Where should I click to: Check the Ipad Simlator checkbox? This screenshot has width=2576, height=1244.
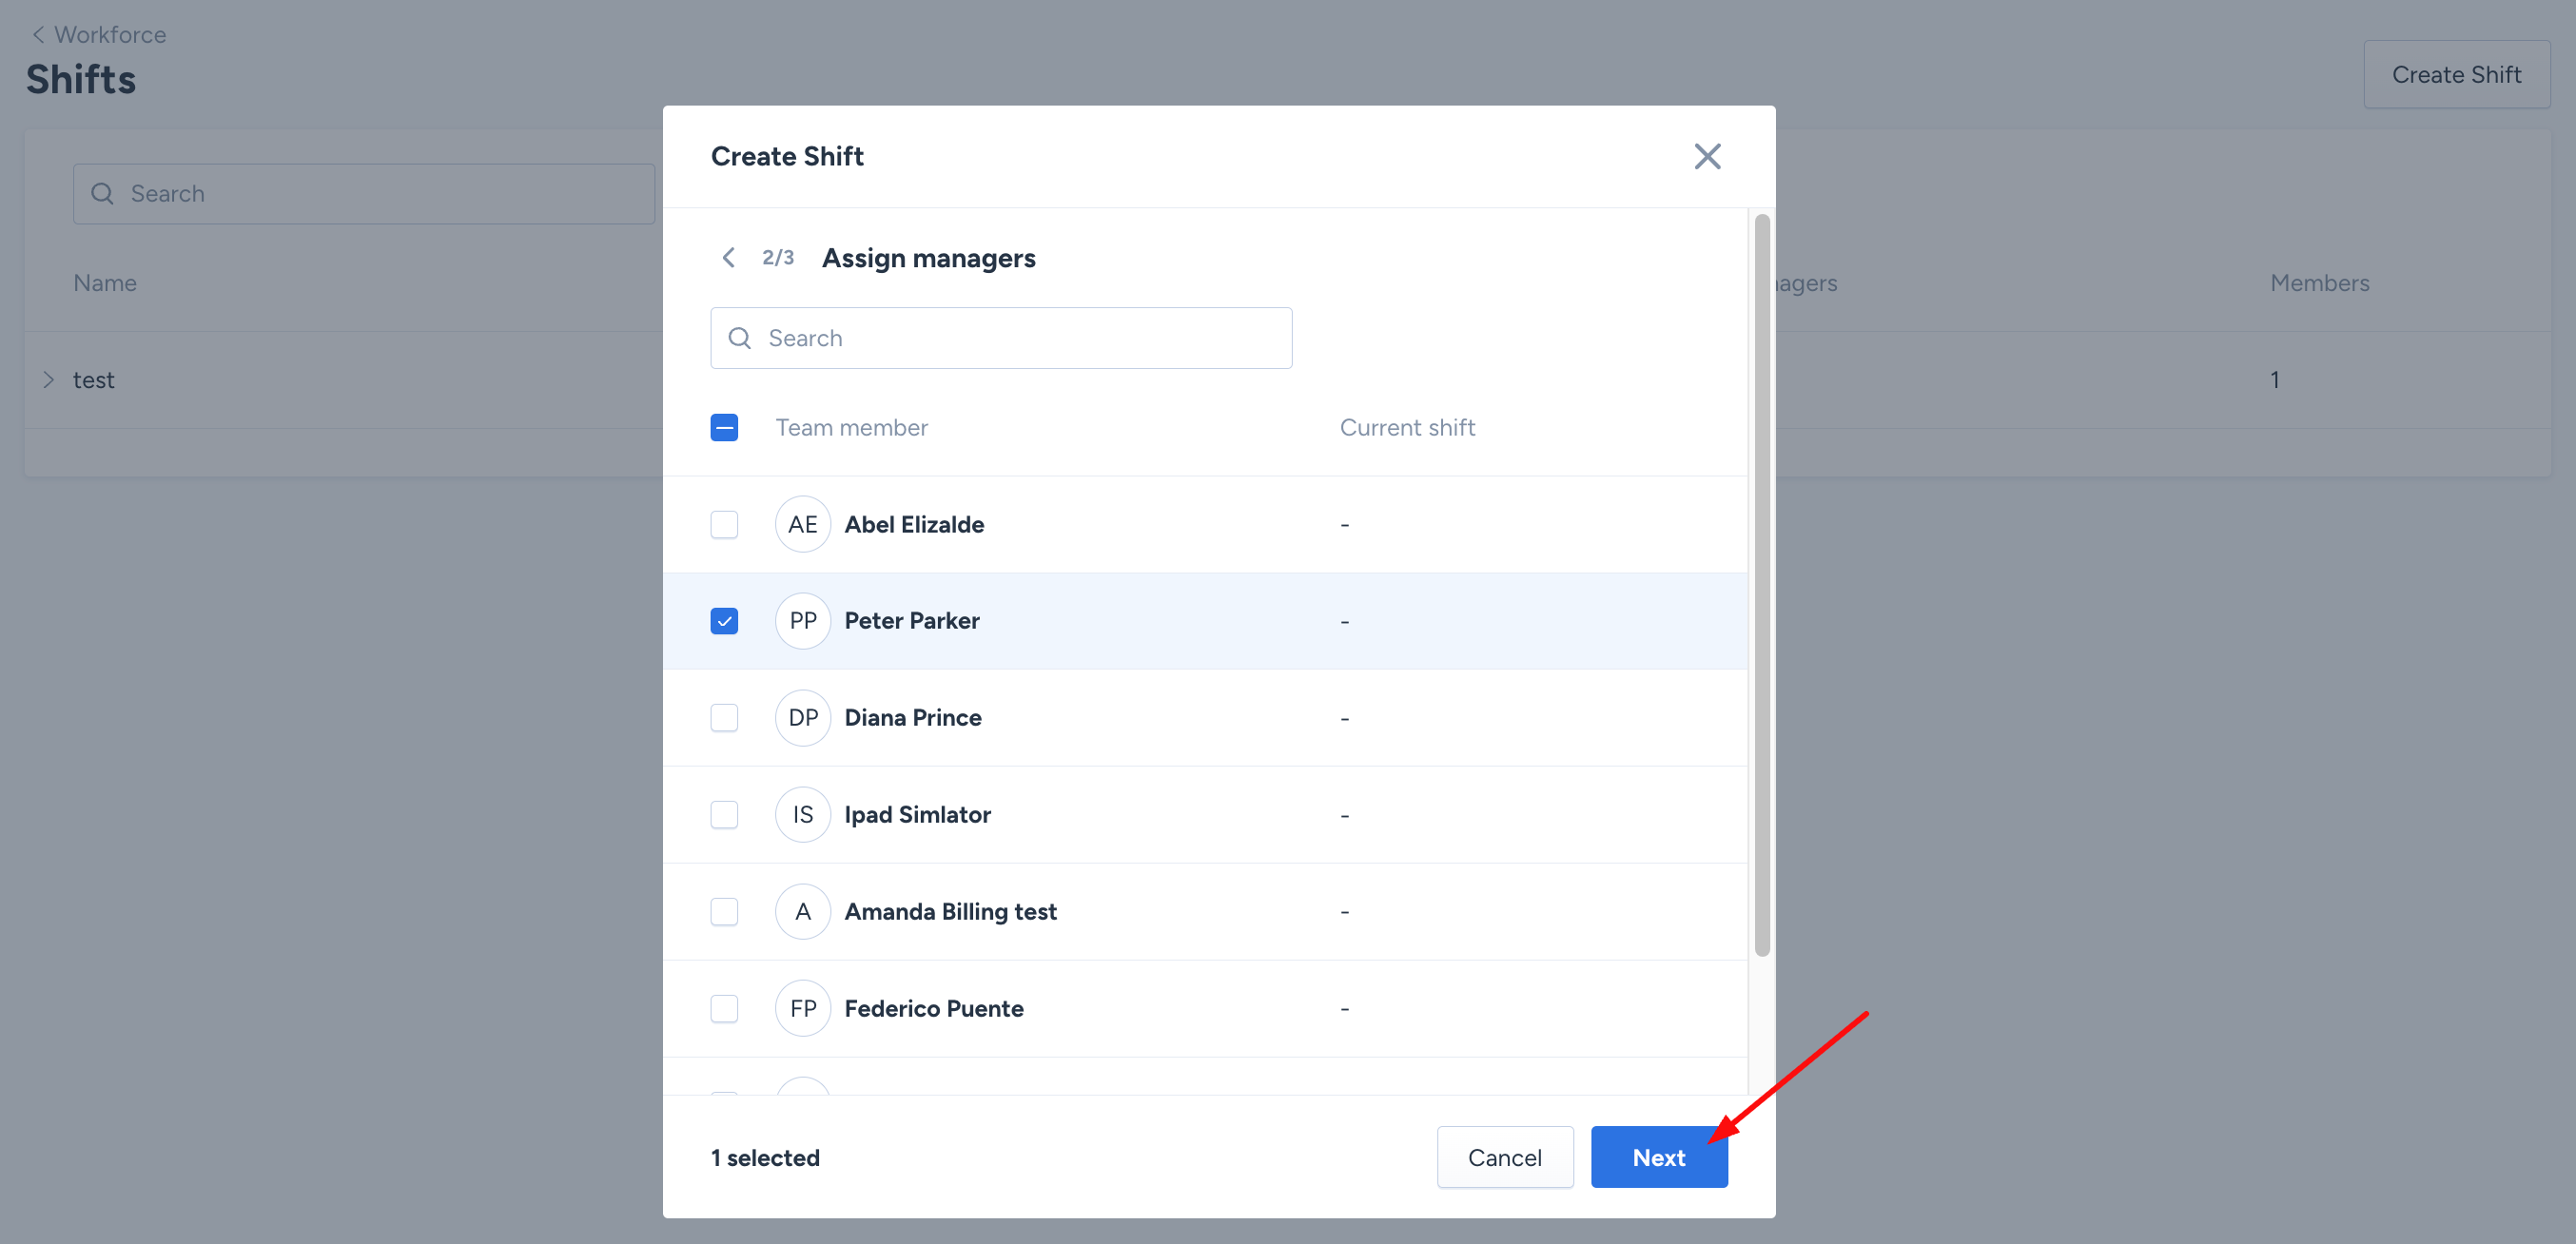[724, 815]
